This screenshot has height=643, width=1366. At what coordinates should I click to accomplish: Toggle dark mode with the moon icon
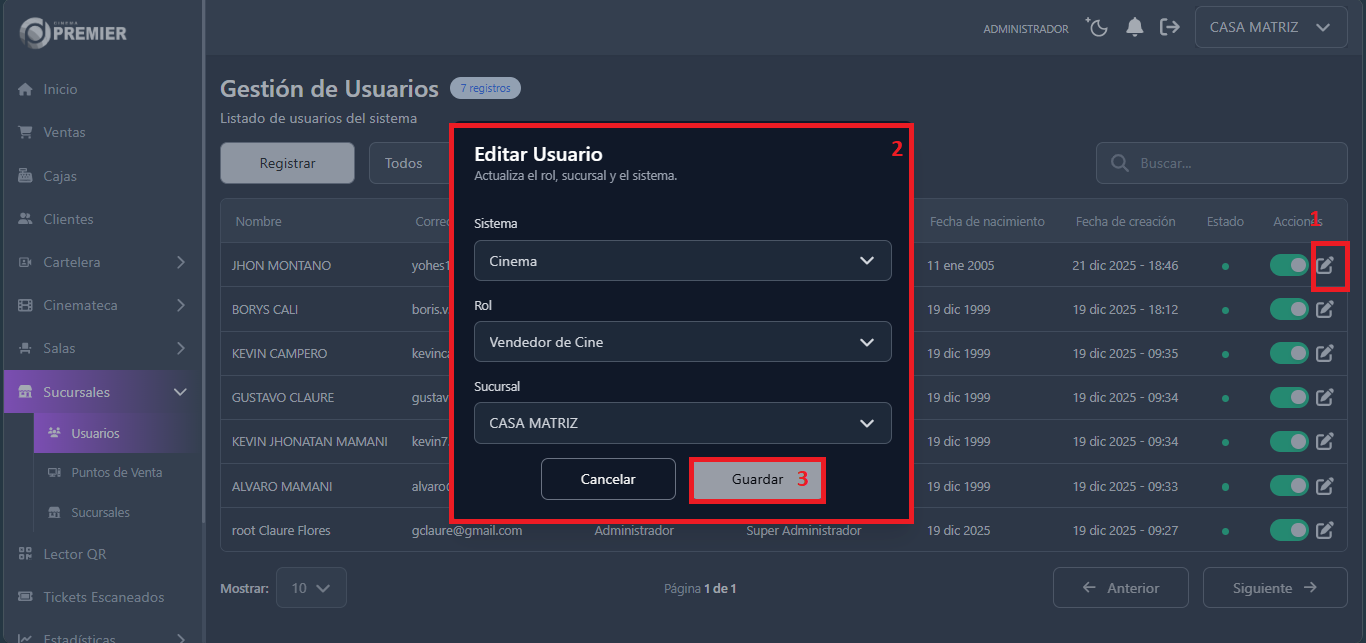(1097, 27)
